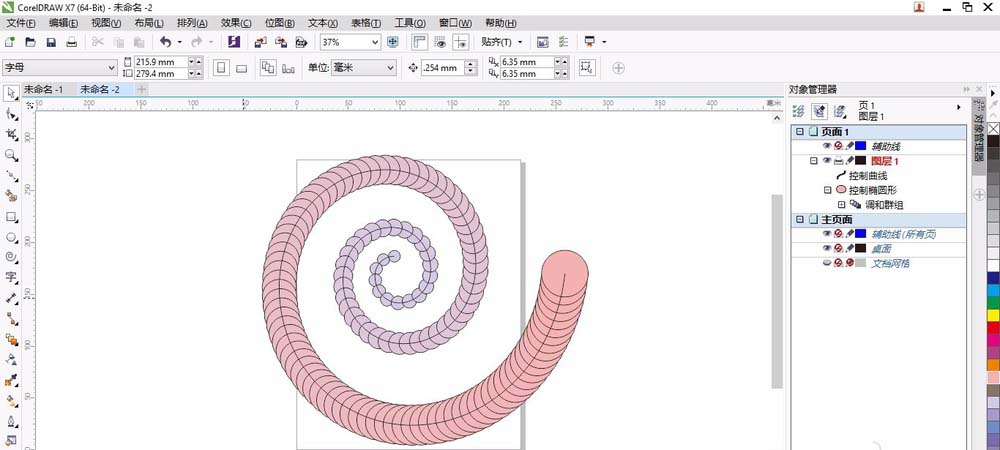Select the Interactive fill tool

click(x=11, y=400)
